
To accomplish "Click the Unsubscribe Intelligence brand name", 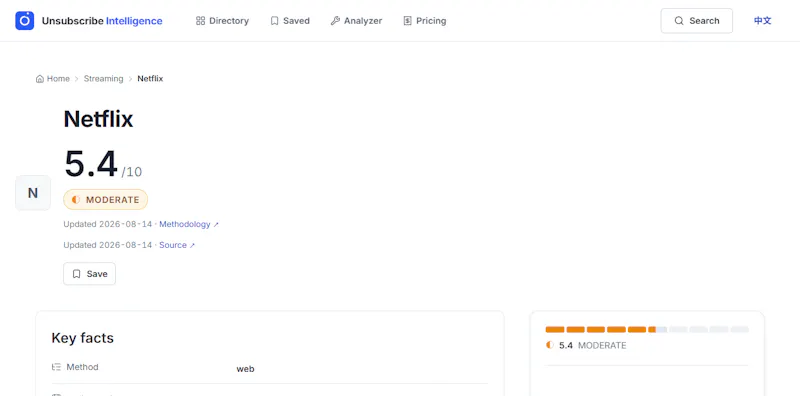I will pos(102,21).
